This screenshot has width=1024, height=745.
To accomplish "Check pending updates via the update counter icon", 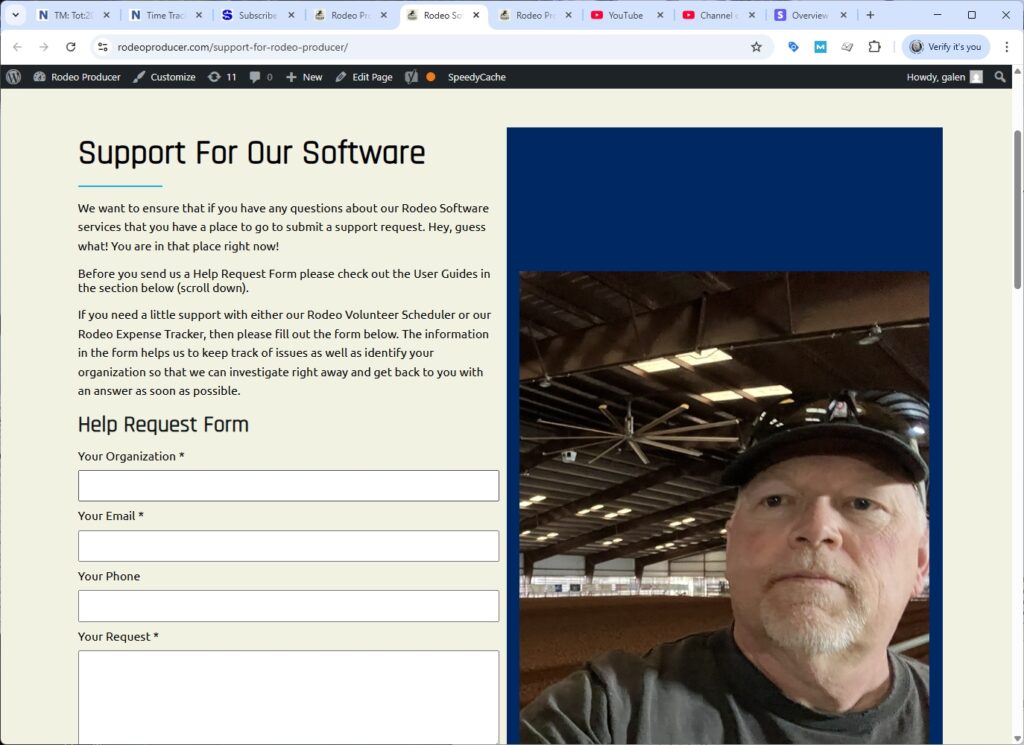I will [x=216, y=76].
